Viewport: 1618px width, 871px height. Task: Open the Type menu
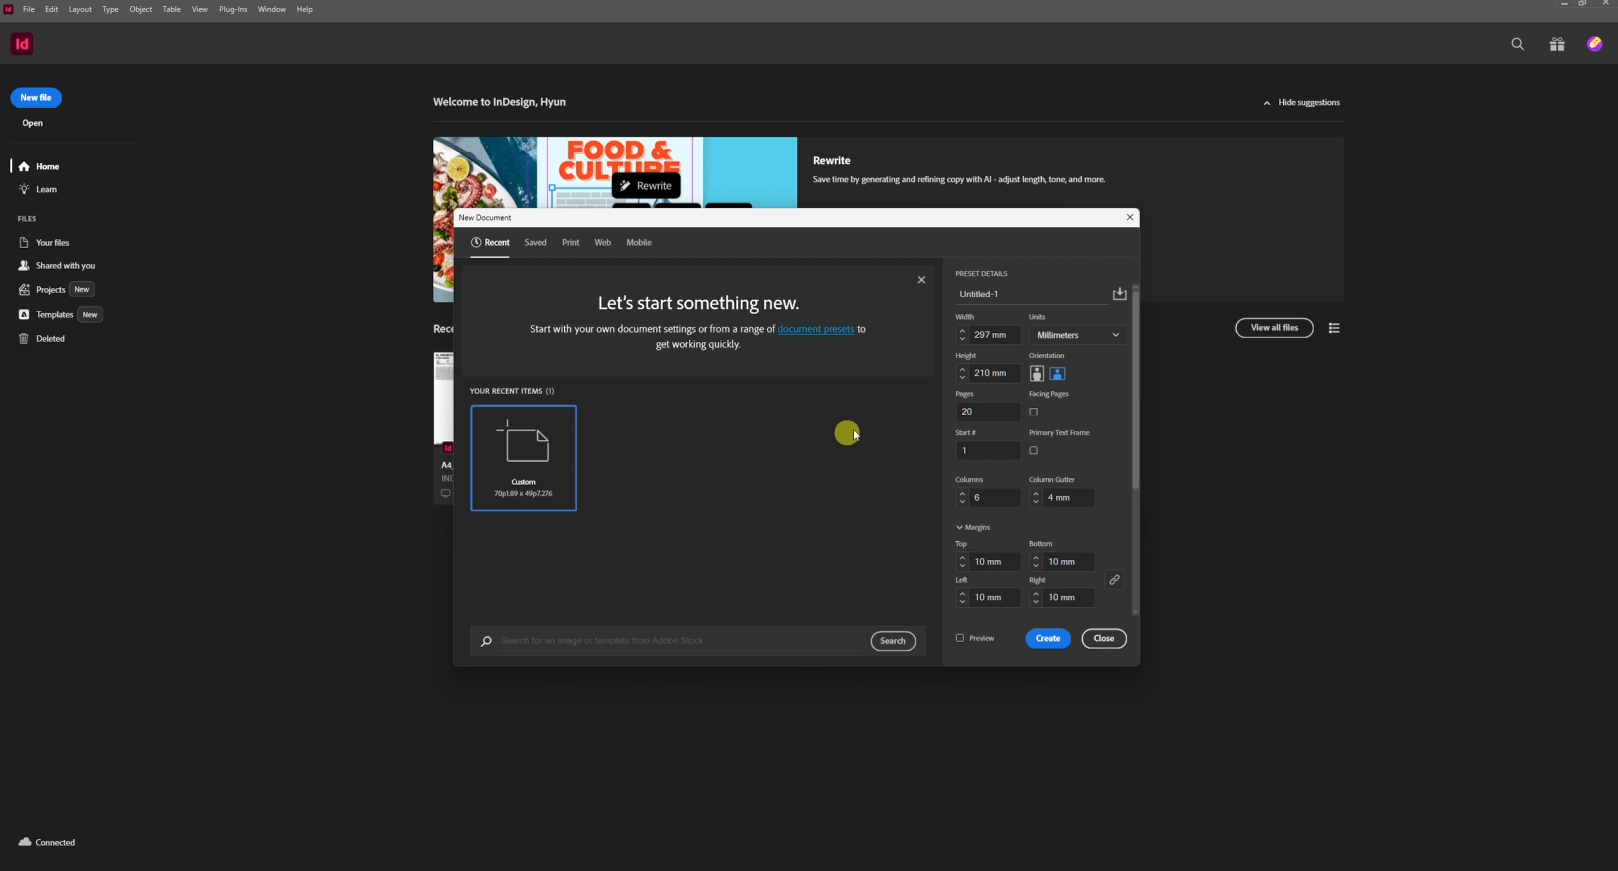coord(110,9)
